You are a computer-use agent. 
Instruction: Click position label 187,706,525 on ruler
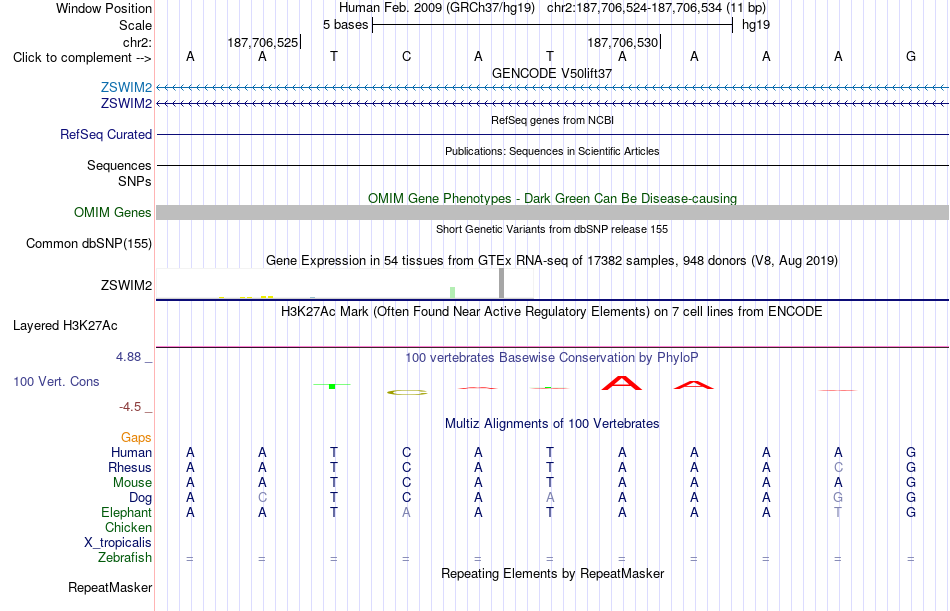coord(263,42)
